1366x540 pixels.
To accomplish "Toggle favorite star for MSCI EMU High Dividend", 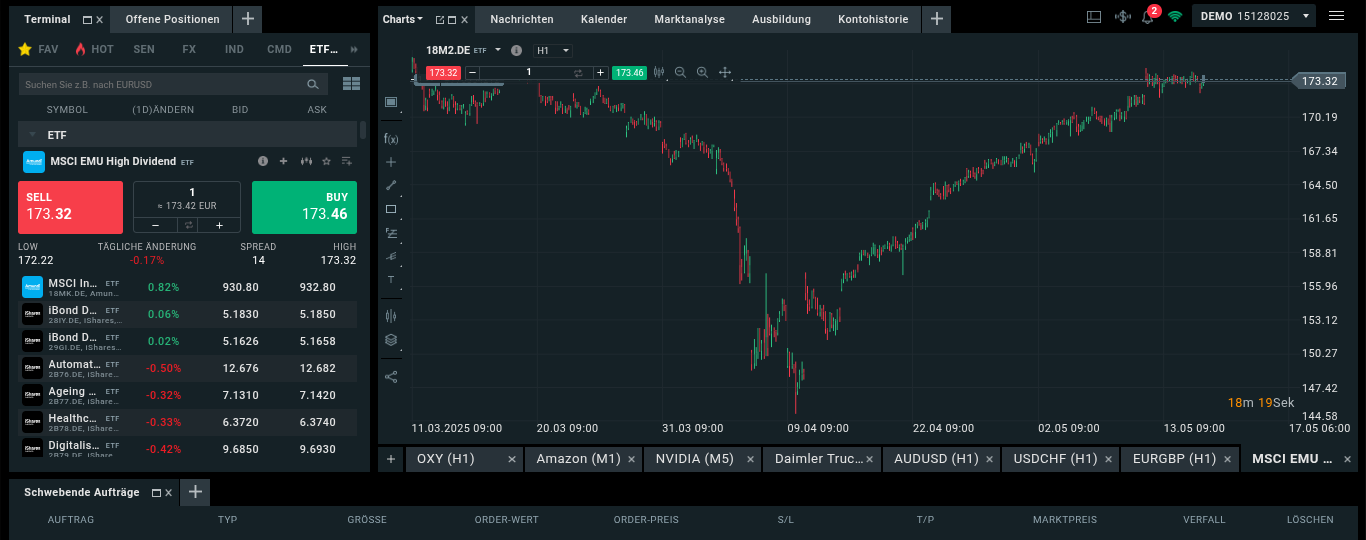I will [326, 161].
